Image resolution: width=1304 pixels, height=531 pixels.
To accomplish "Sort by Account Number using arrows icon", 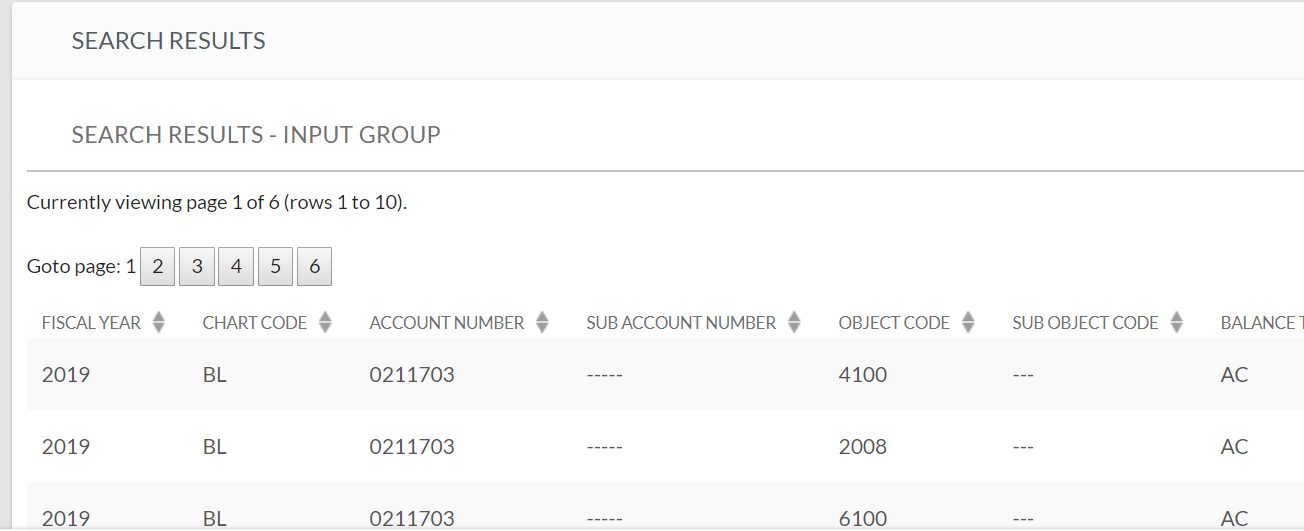I will [x=542, y=323].
